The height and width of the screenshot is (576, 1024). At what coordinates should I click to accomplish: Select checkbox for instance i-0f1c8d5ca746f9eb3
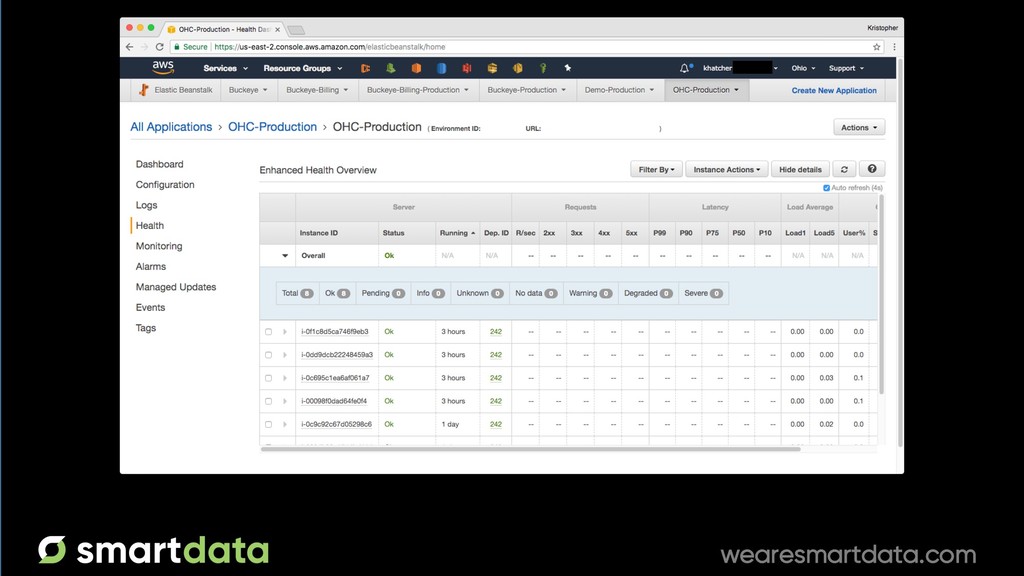pos(268,332)
